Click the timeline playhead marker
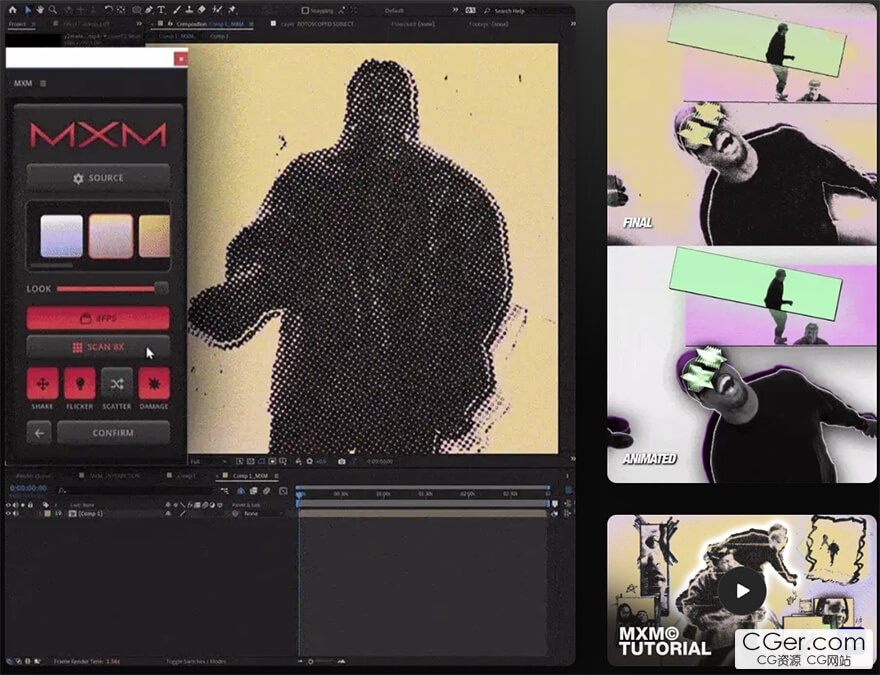Viewport: 880px width, 675px height. coord(300,495)
